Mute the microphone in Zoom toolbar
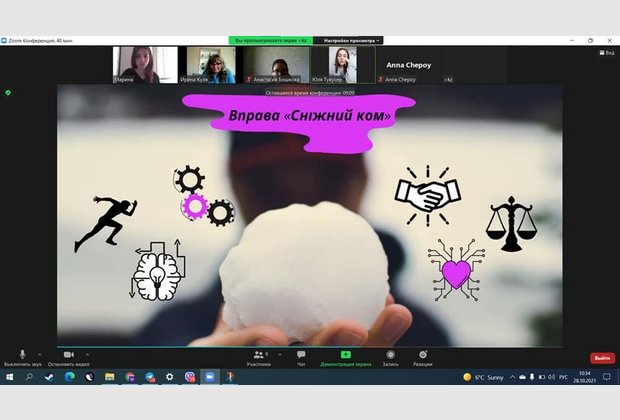 click(x=23, y=356)
